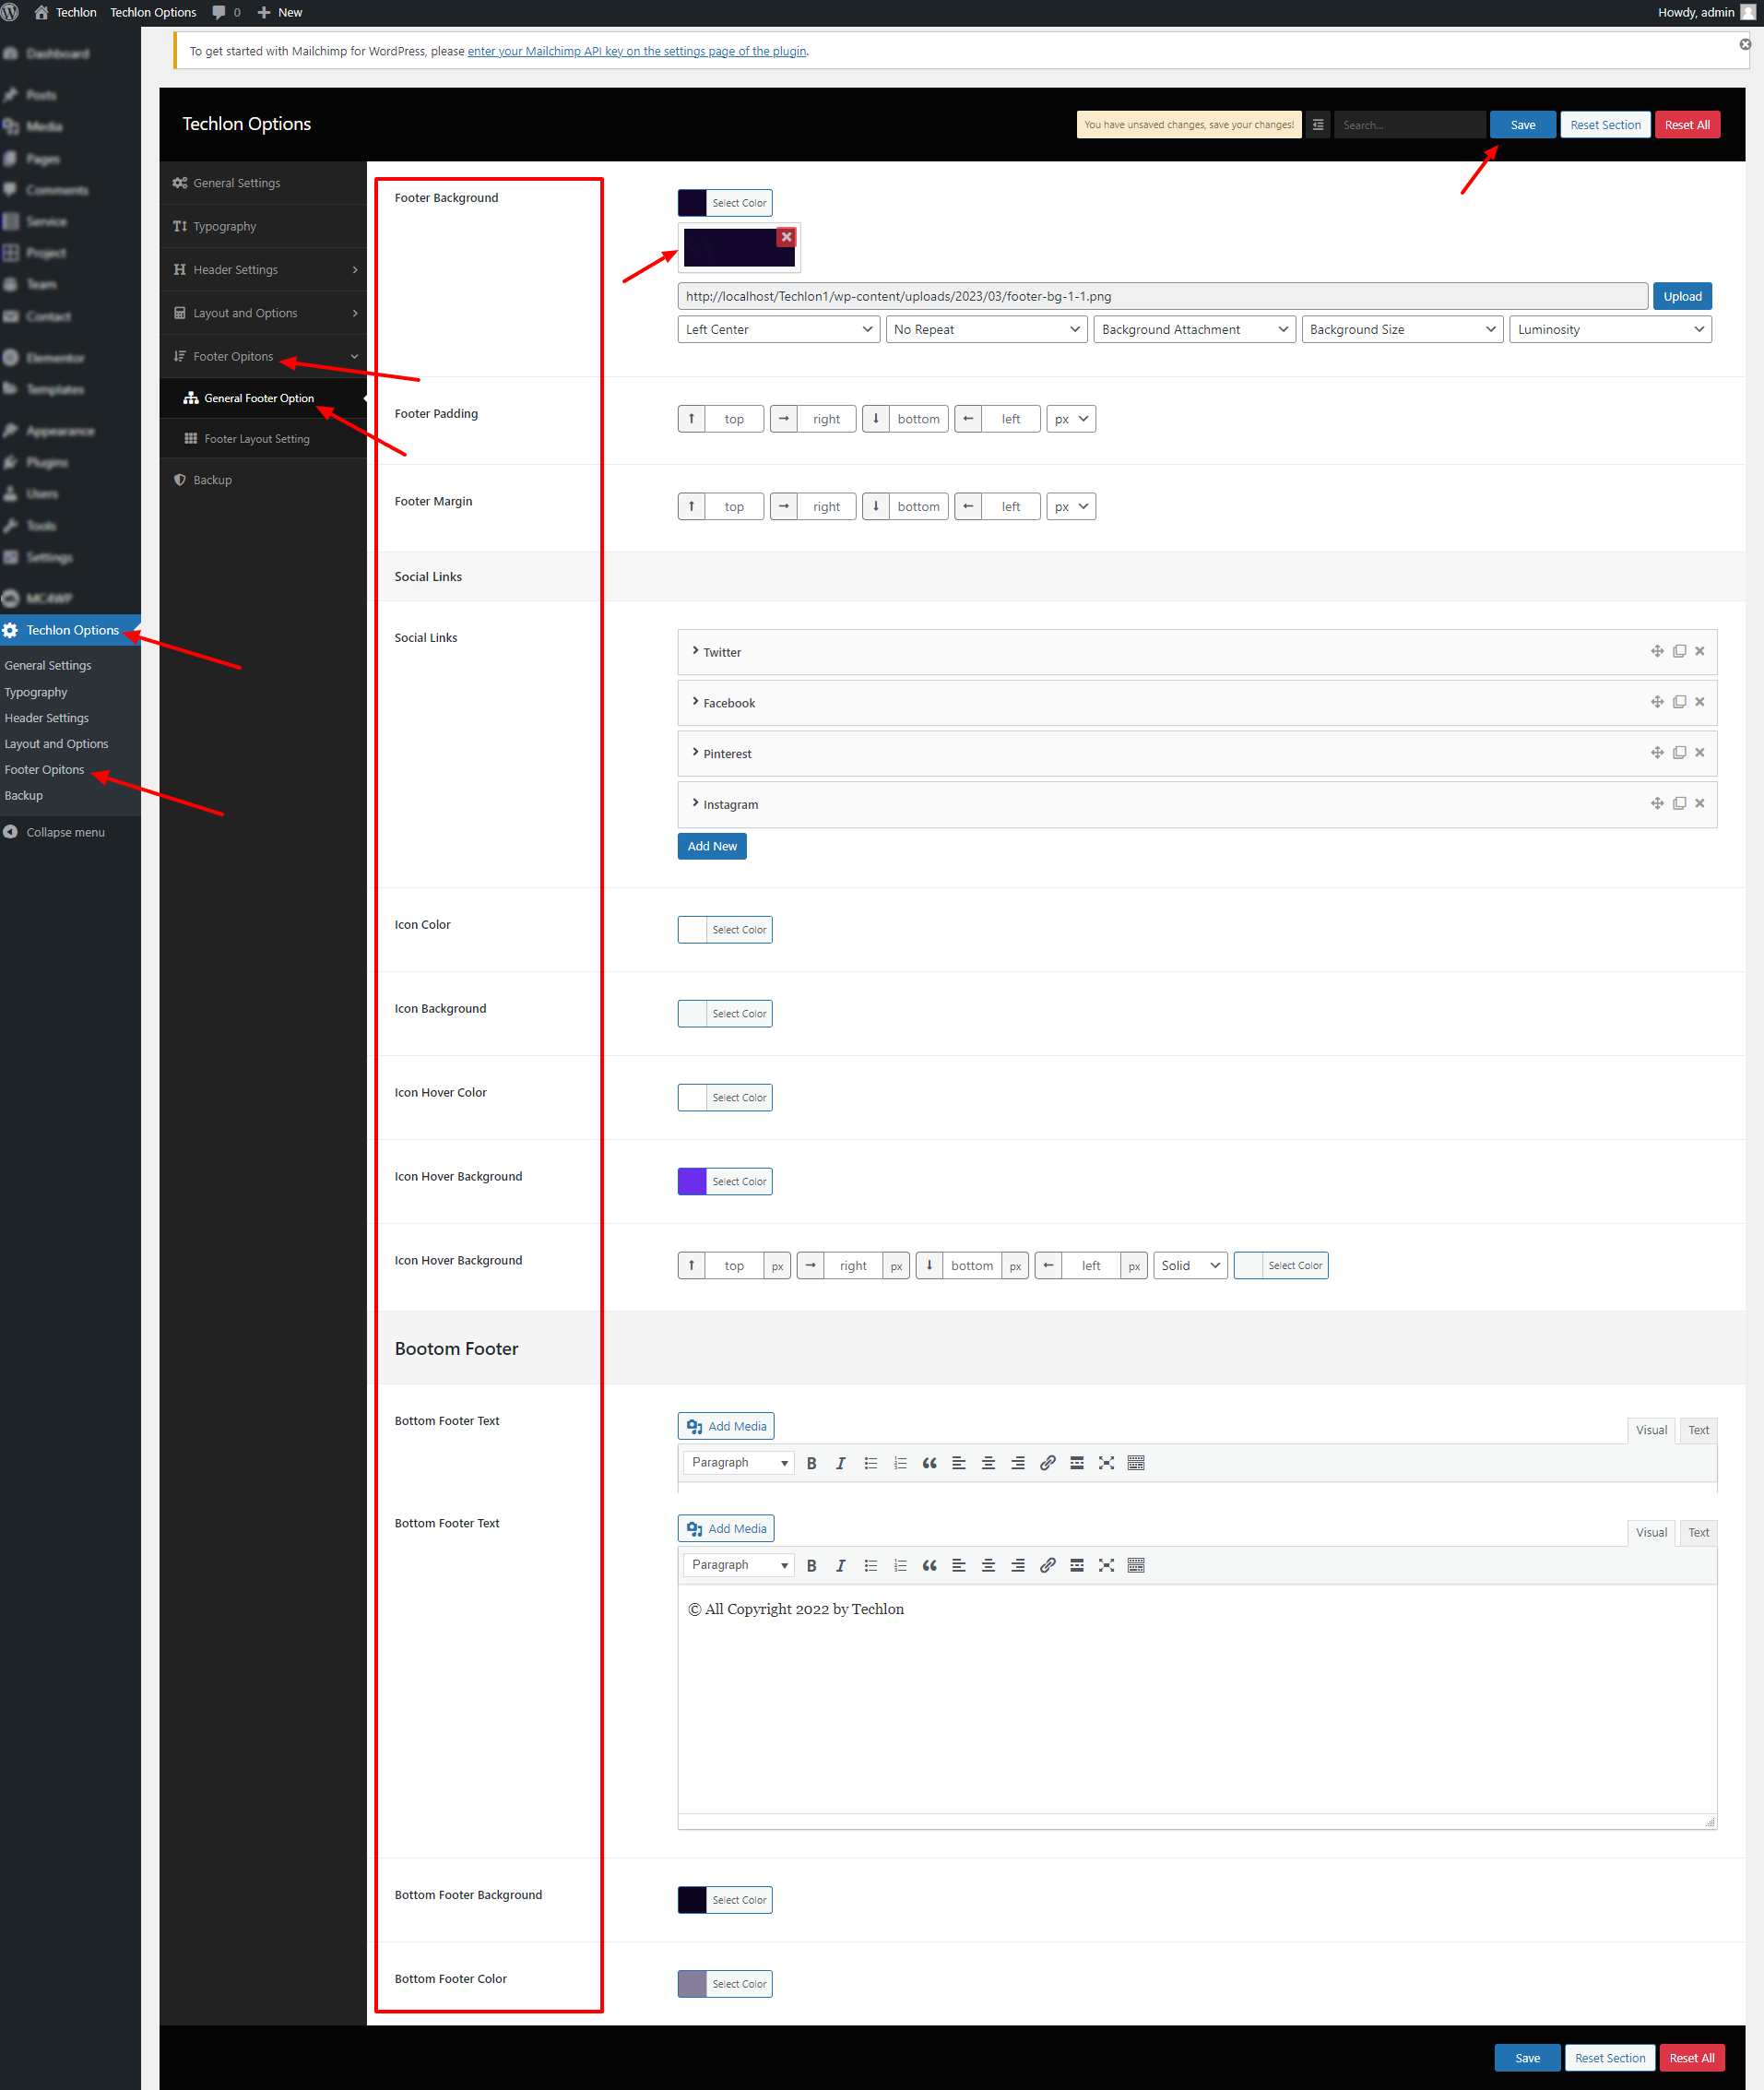This screenshot has height=2090, width=1764.
Task: Dismiss the Mailchimp notice
Action: click(1744, 44)
